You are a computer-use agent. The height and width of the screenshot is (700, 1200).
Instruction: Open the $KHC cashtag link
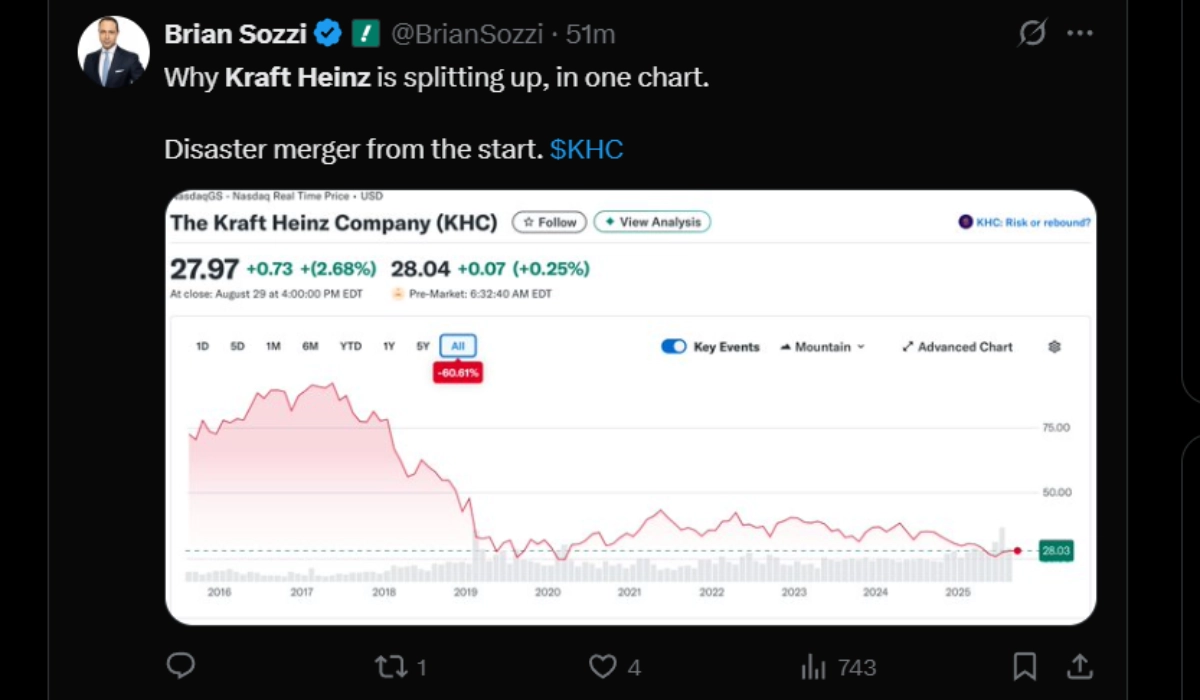(586, 148)
